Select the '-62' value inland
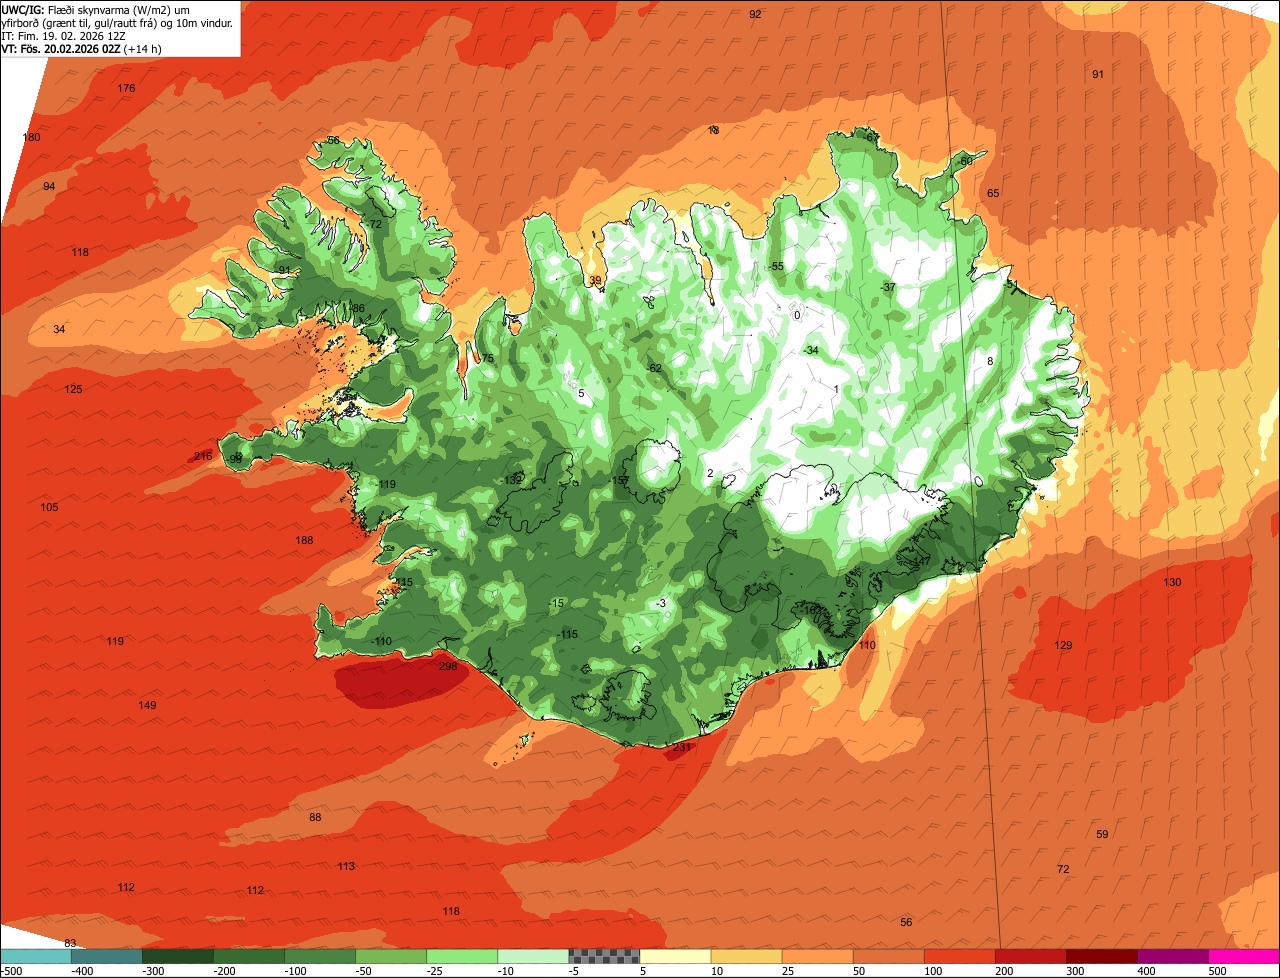The image size is (1280, 978). tap(654, 368)
